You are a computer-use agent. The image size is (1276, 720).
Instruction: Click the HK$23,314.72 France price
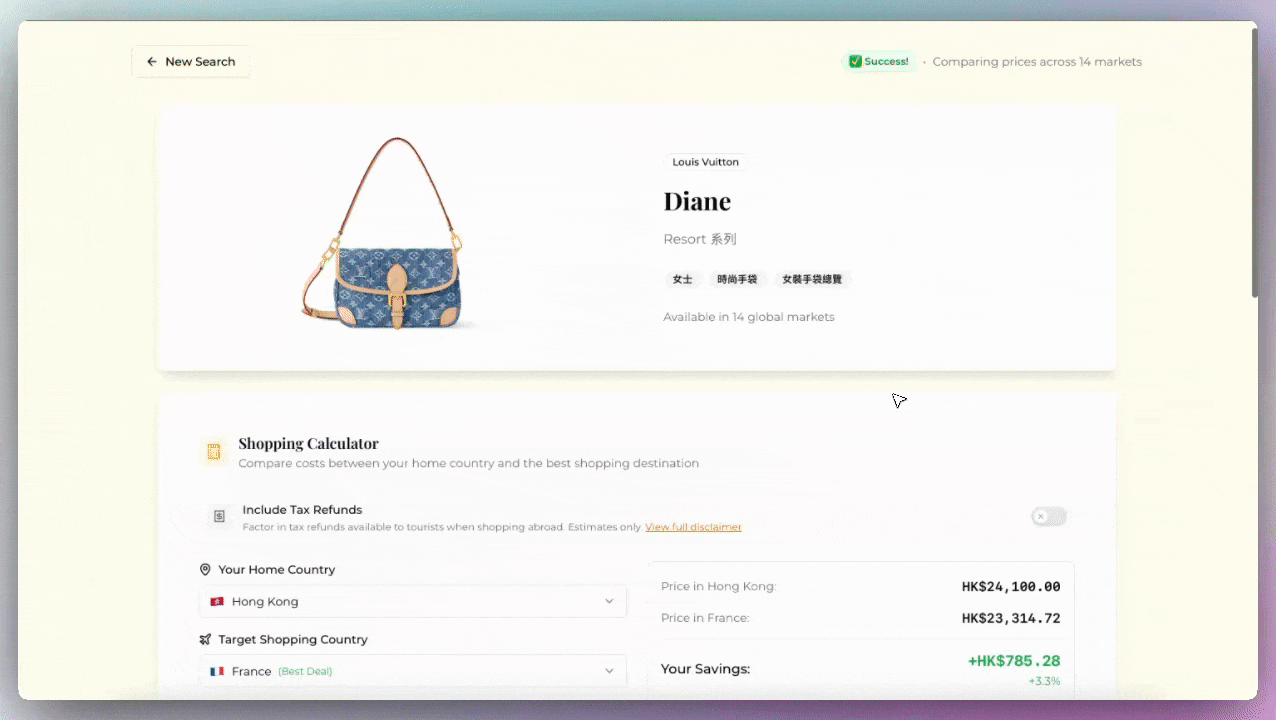pos(1011,619)
